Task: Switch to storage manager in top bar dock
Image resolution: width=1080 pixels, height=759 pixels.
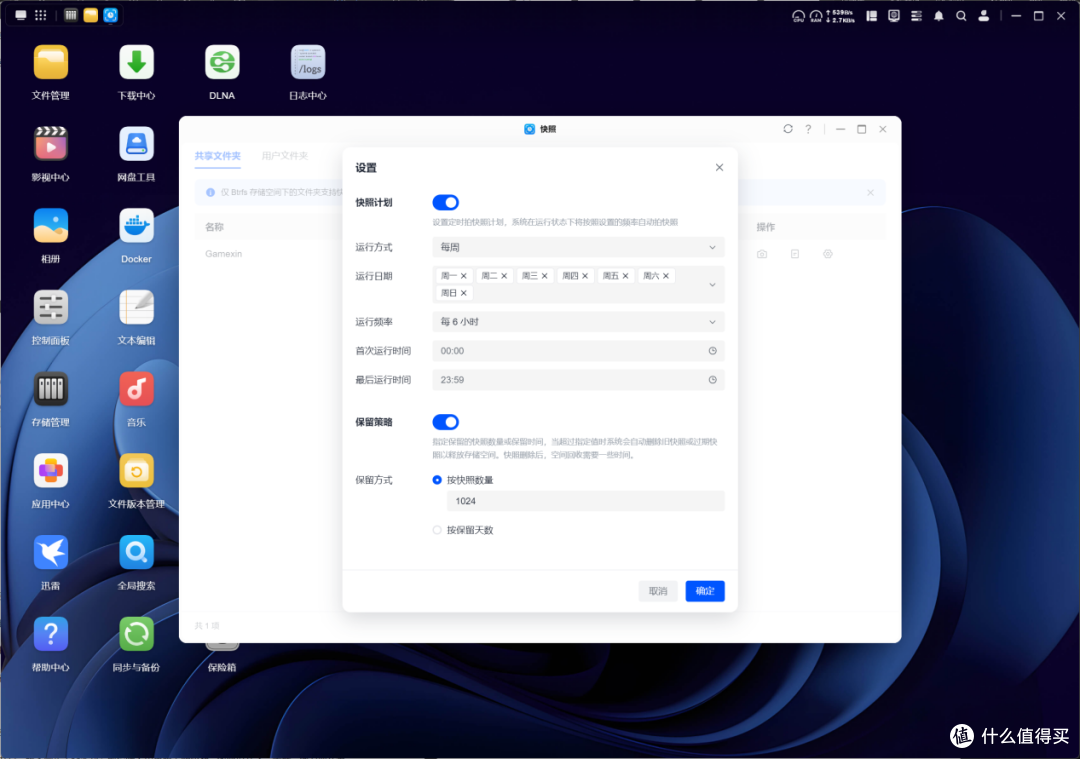Action: point(70,15)
